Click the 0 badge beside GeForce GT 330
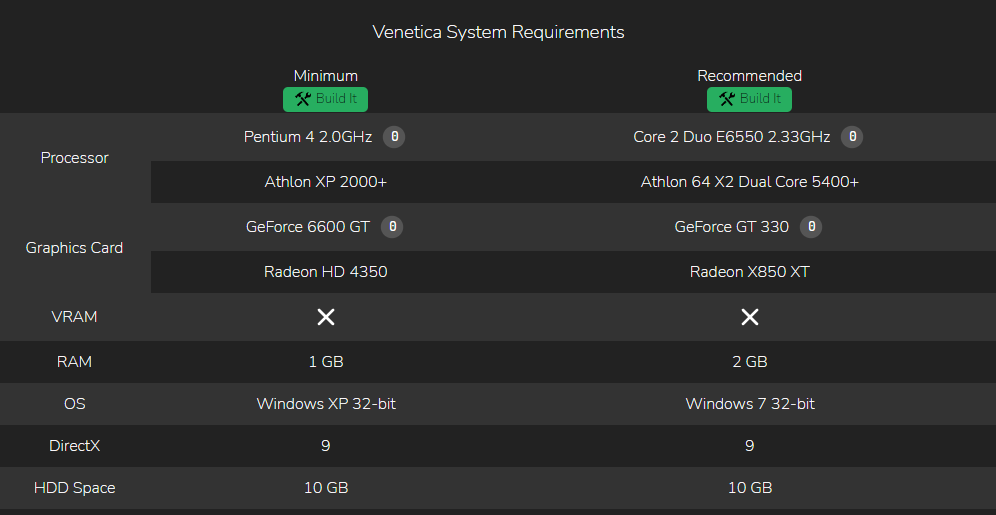Screen dimensions: 996x515 (811, 227)
